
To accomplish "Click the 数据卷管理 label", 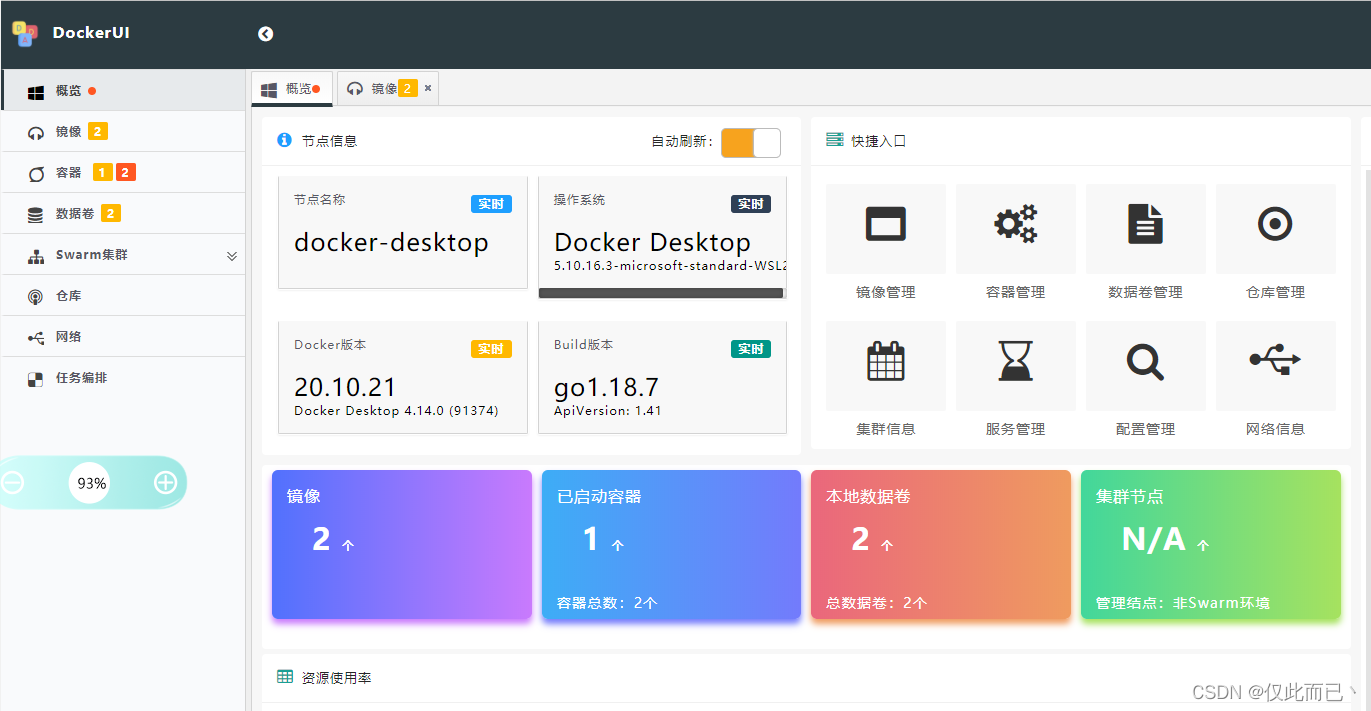I will click(1146, 292).
